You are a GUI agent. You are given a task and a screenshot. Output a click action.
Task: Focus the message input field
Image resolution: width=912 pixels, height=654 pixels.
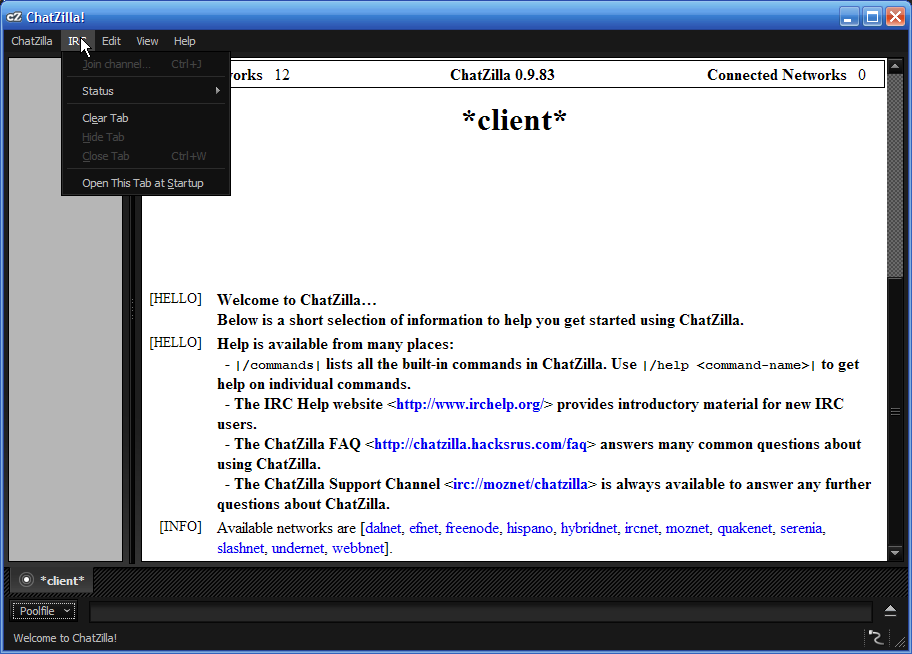[480, 612]
